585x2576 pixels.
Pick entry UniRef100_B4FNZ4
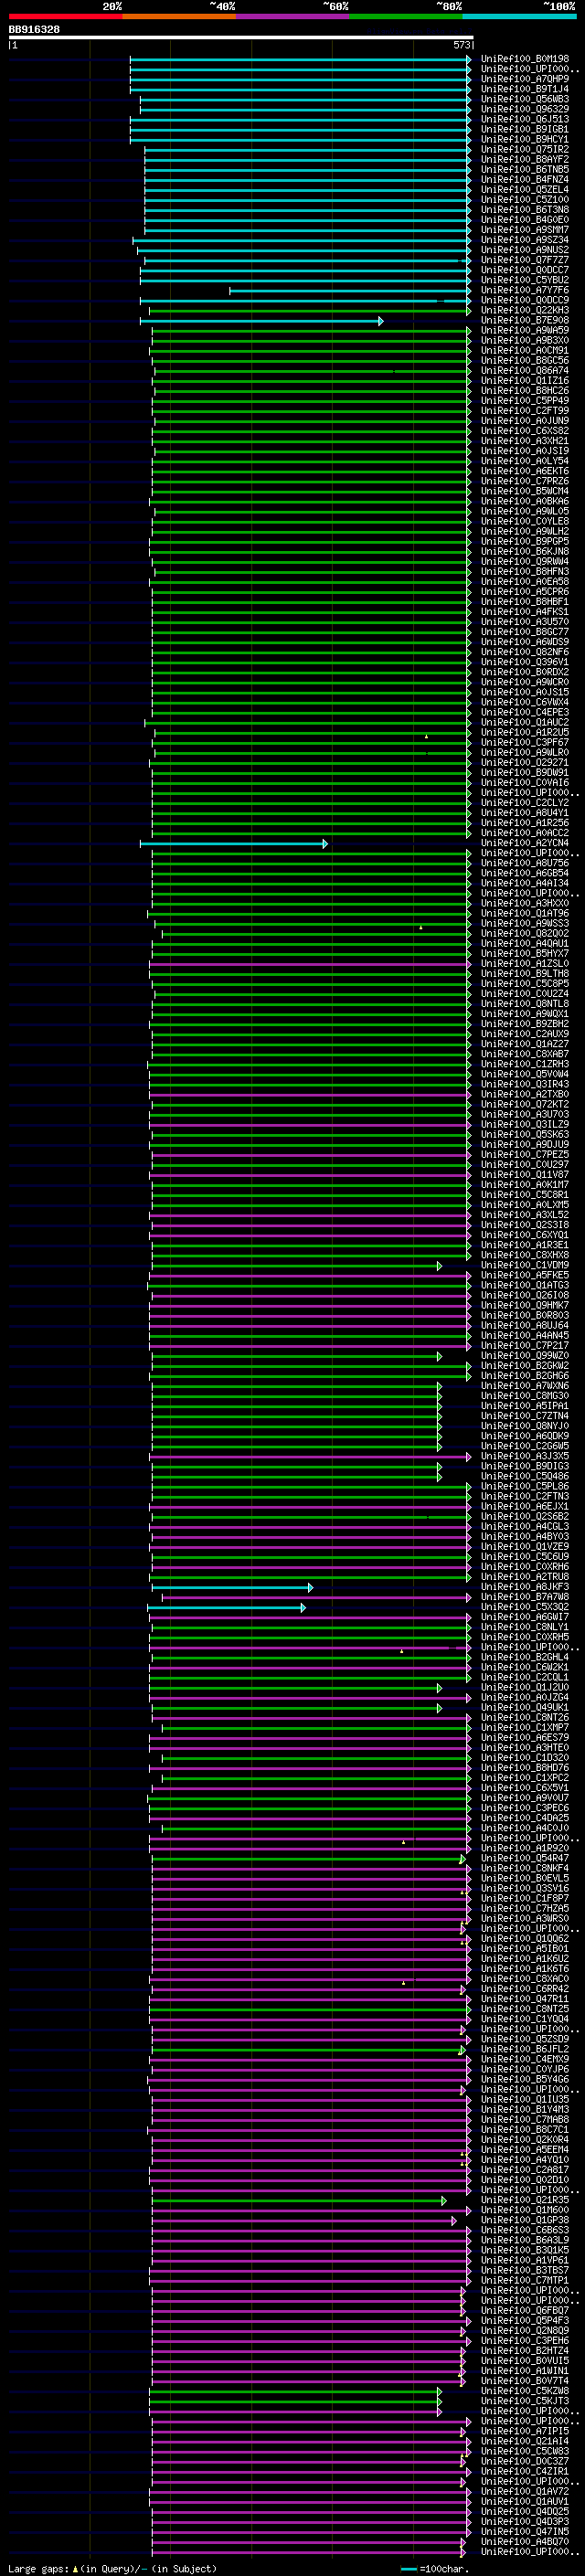(x=525, y=180)
